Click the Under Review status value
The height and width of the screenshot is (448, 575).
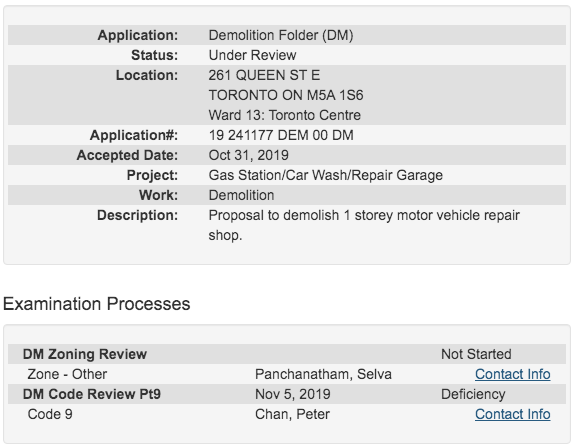click(252, 55)
